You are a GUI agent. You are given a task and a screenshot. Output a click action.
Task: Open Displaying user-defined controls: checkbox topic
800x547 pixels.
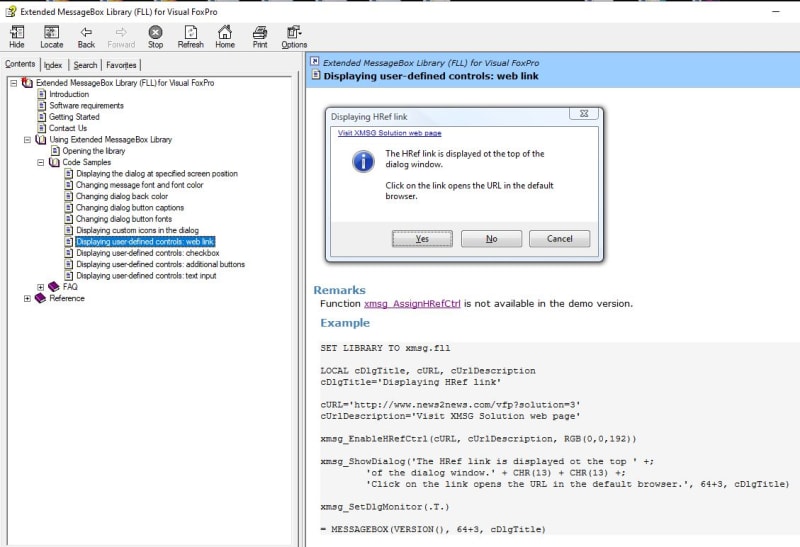[x=147, y=253]
